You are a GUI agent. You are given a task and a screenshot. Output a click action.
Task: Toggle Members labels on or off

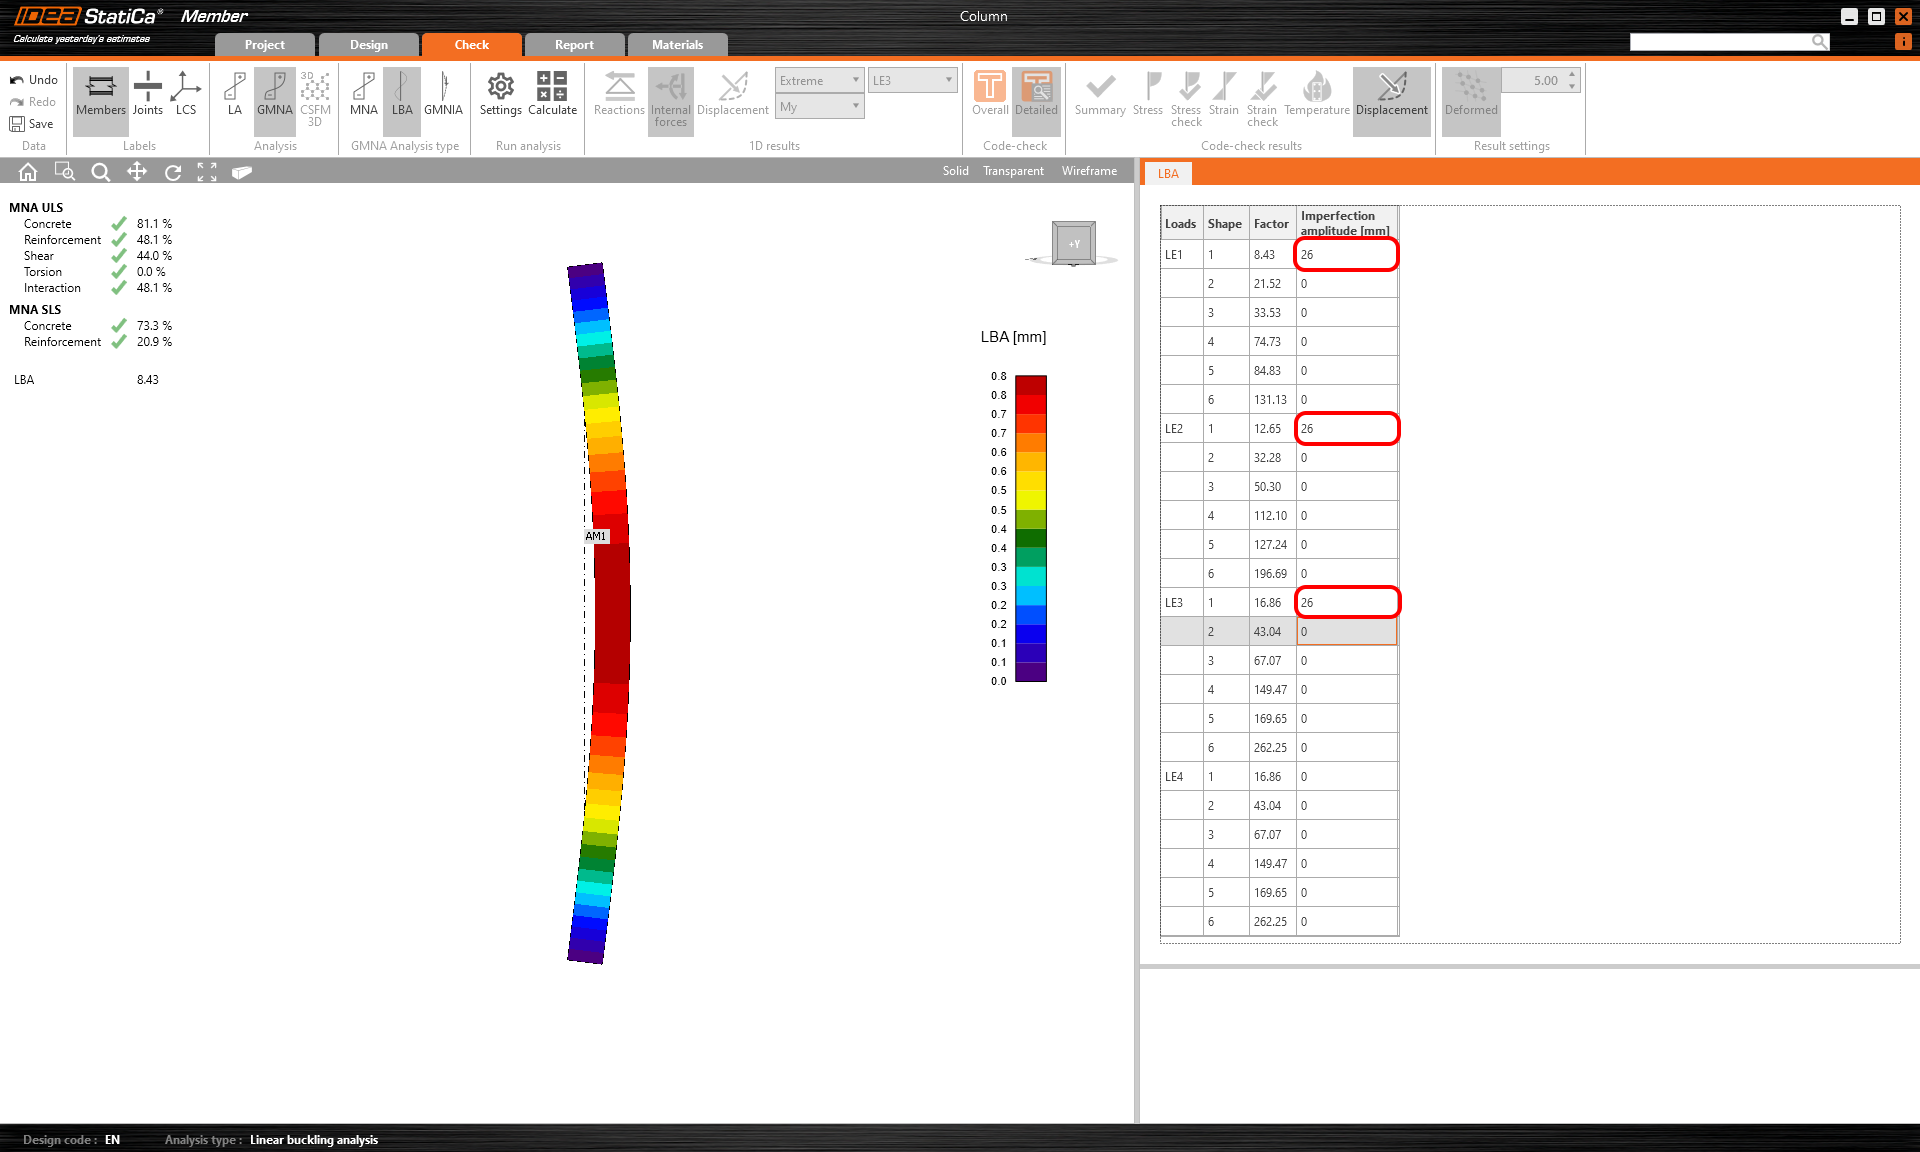[x=101, y=94]
